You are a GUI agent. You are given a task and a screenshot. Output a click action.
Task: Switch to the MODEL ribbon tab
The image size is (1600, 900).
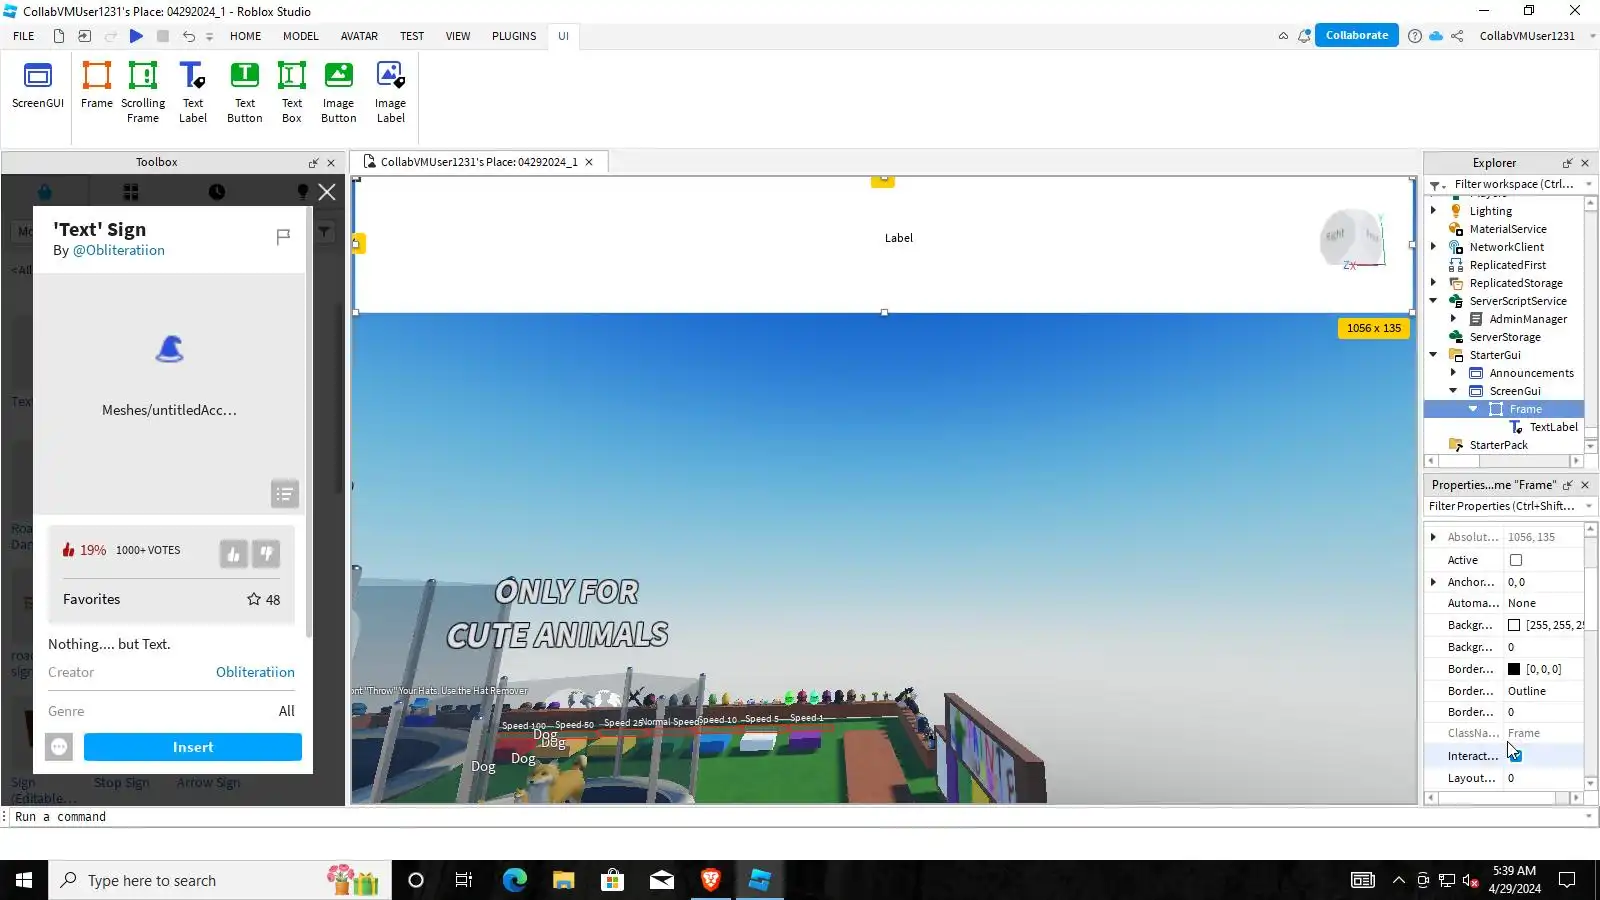(301, 36)
